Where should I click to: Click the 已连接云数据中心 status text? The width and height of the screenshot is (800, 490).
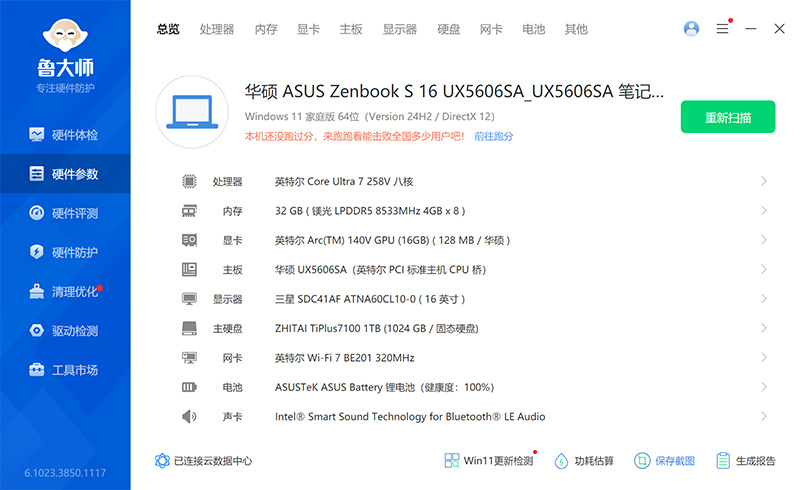click(x=213, y=461)
